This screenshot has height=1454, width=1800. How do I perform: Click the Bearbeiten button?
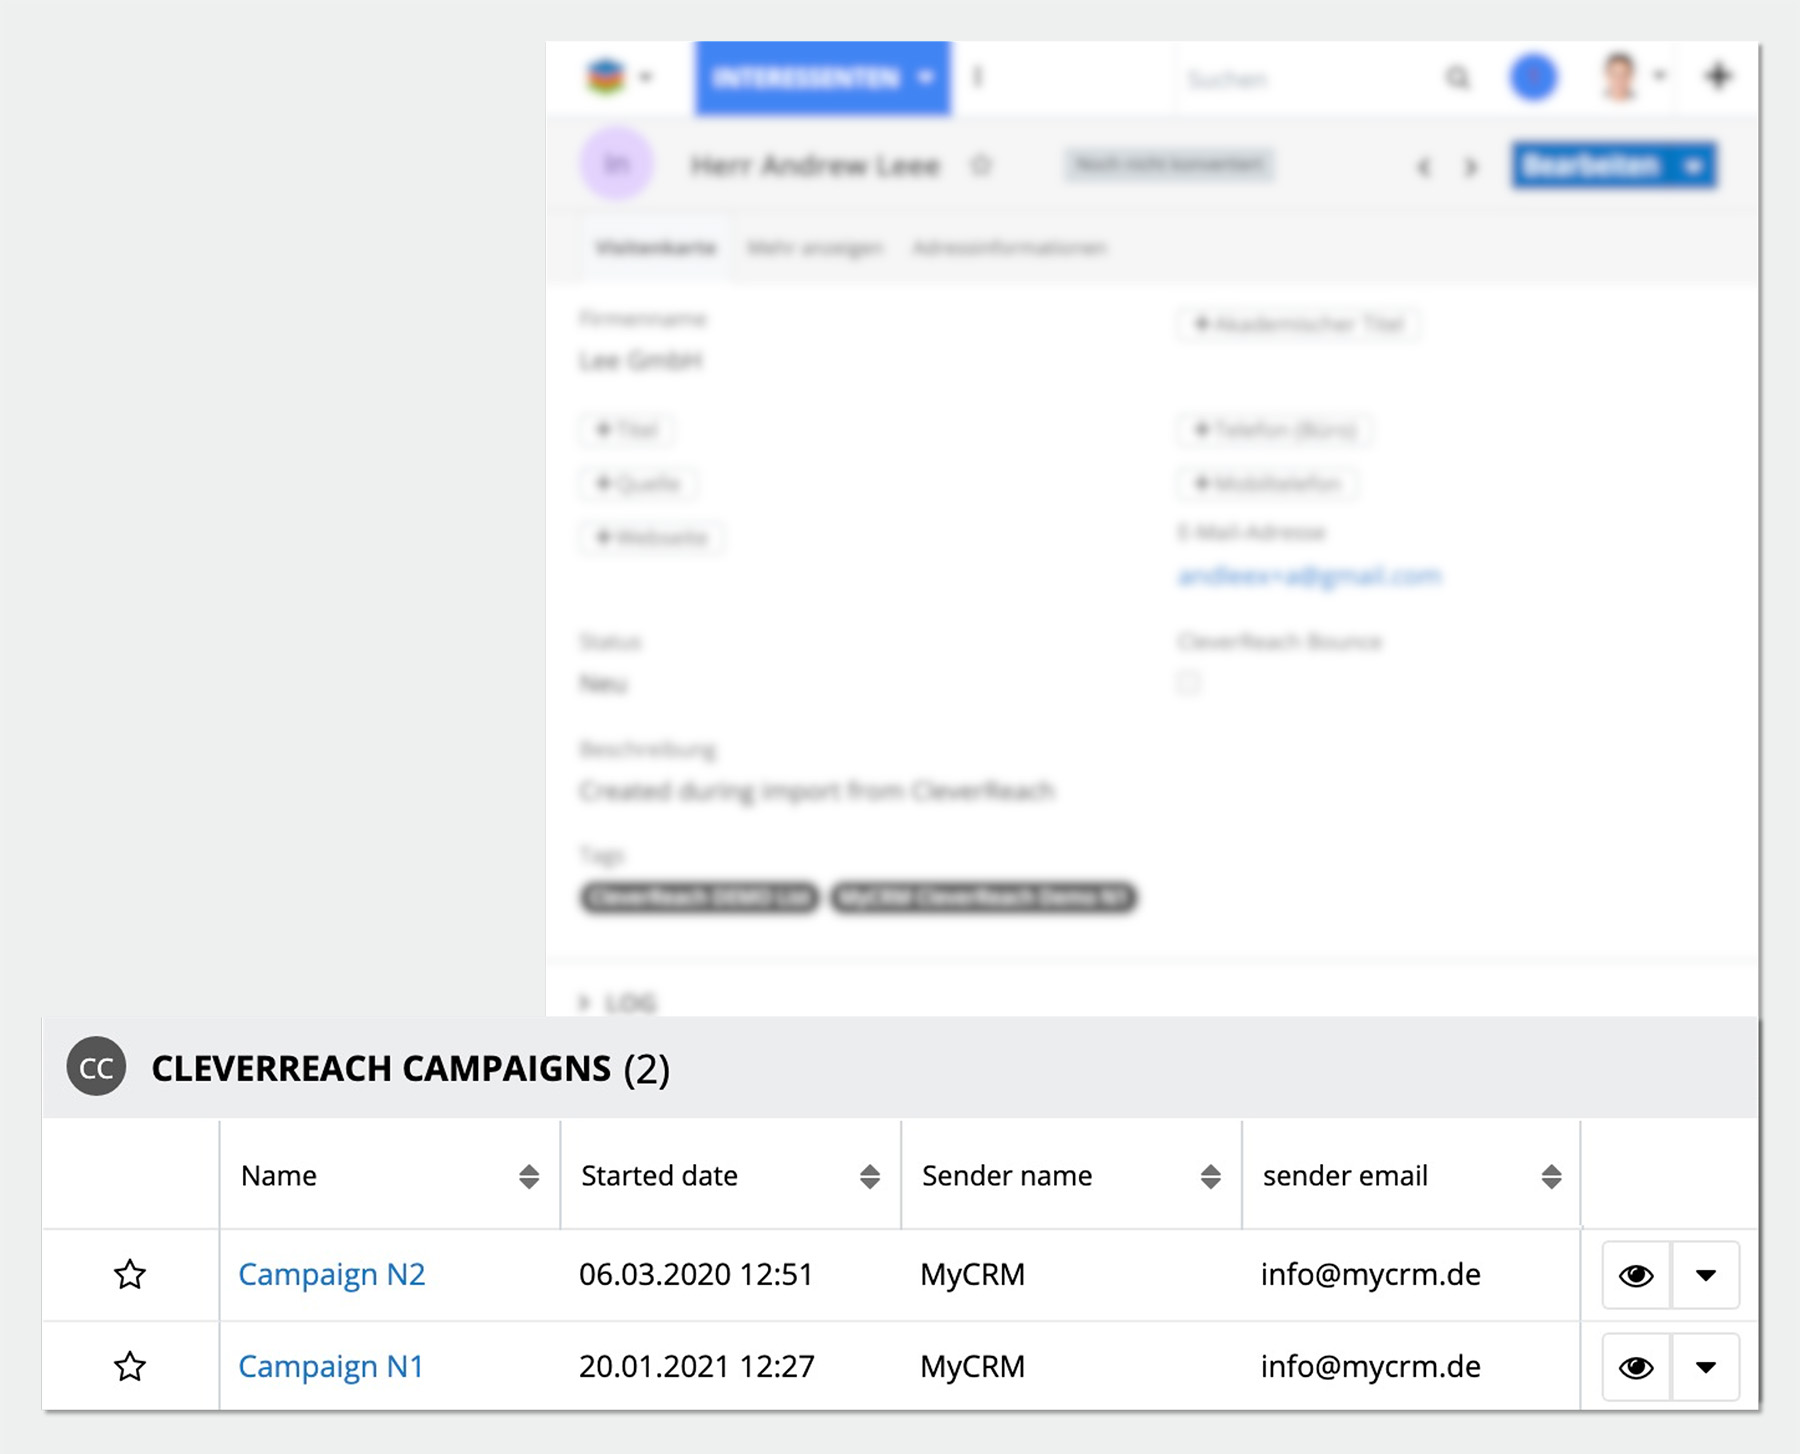point(1590,166)
